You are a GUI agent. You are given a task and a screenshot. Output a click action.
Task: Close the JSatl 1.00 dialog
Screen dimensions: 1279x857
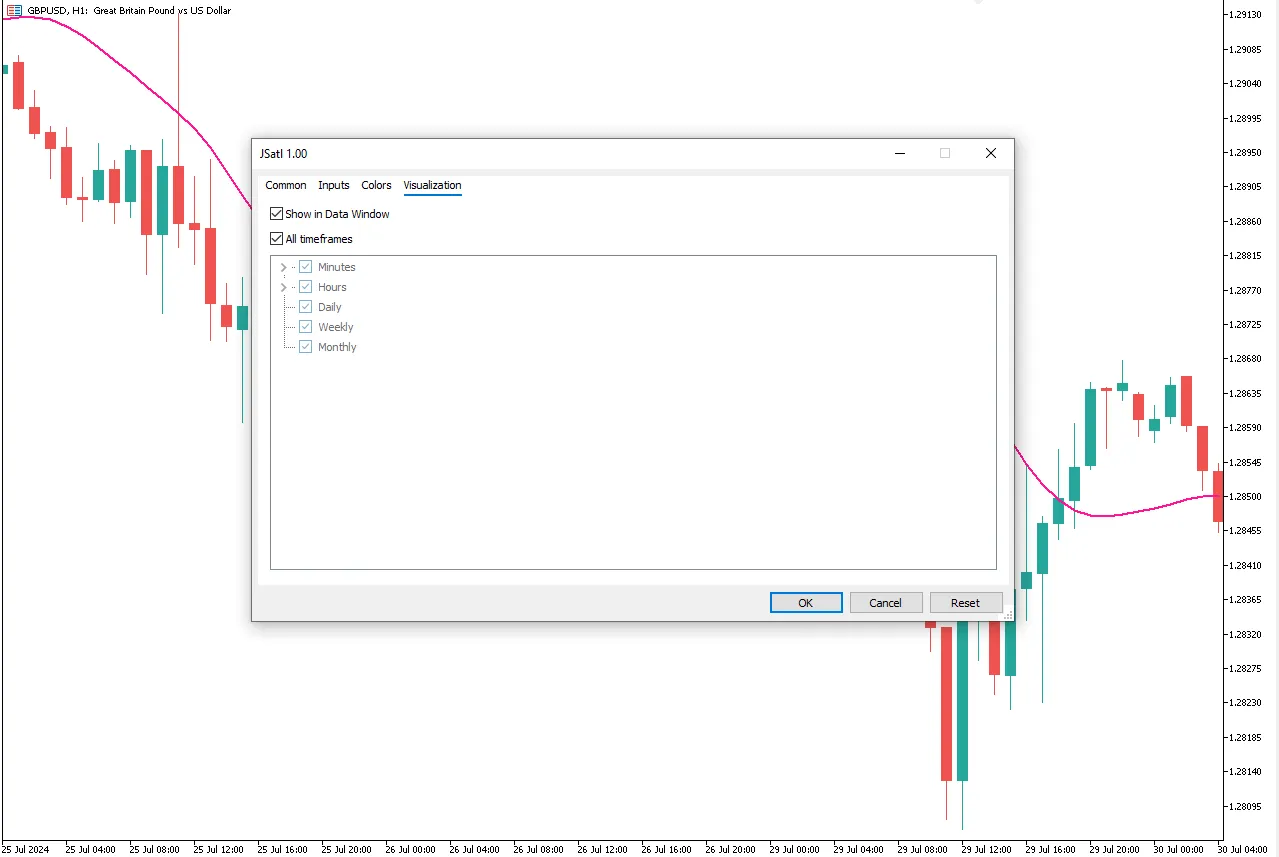click(991, 153)
